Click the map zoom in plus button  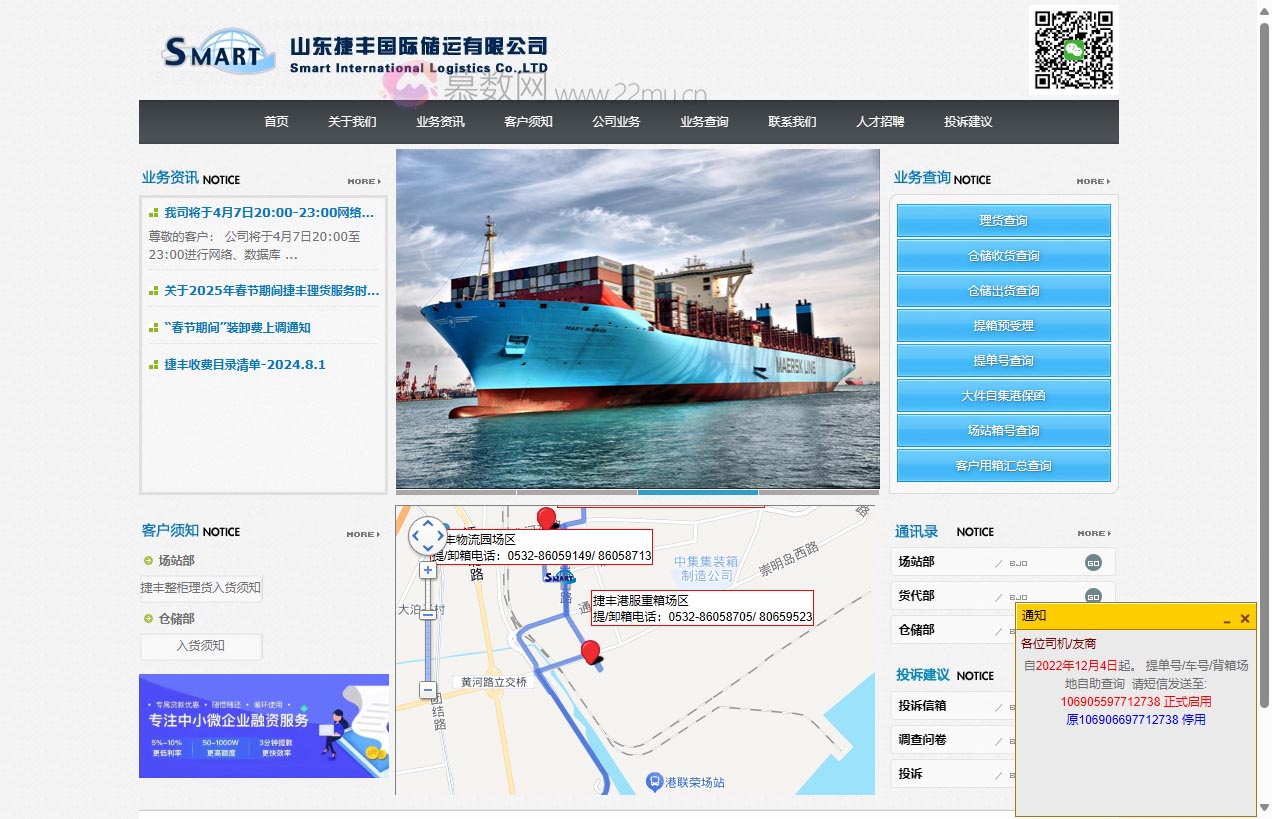pos(428,570)
